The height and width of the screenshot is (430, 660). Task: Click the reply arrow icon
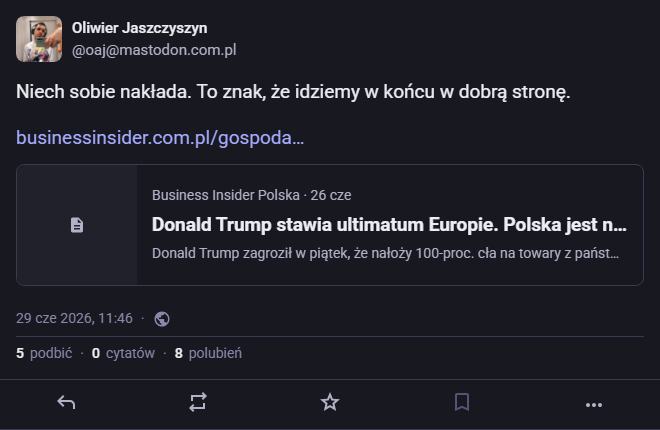click(66, 403)
